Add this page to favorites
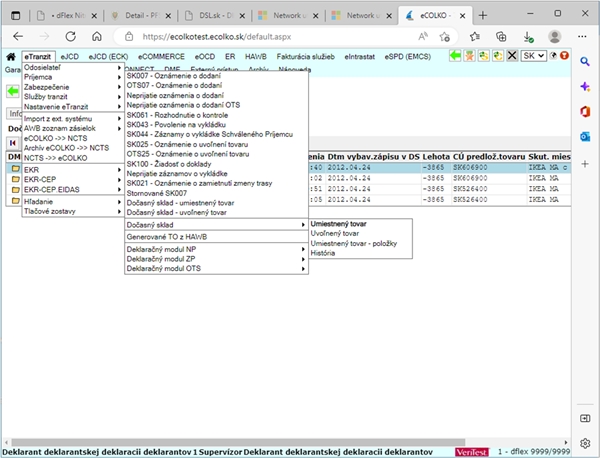 pos(445,37)
